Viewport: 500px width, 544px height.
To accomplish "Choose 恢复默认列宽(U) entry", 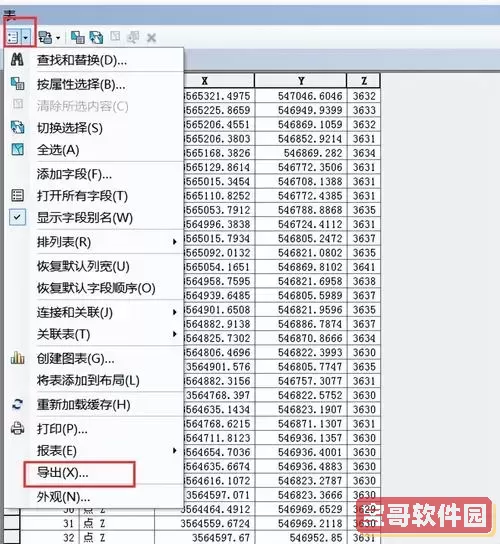I will pyautogui.click(x=94, y=266).
